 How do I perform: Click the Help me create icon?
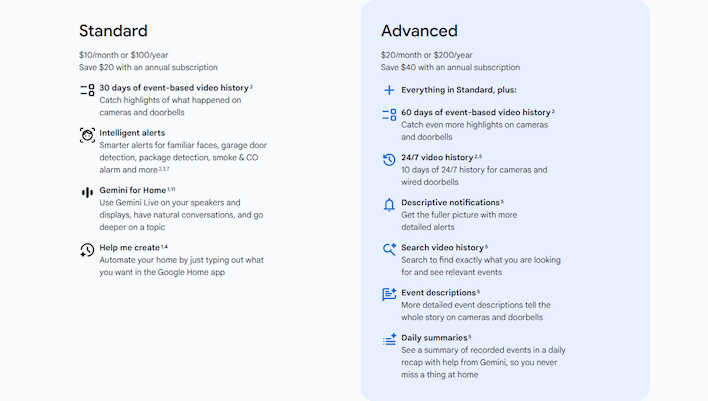tap(87, 250)
